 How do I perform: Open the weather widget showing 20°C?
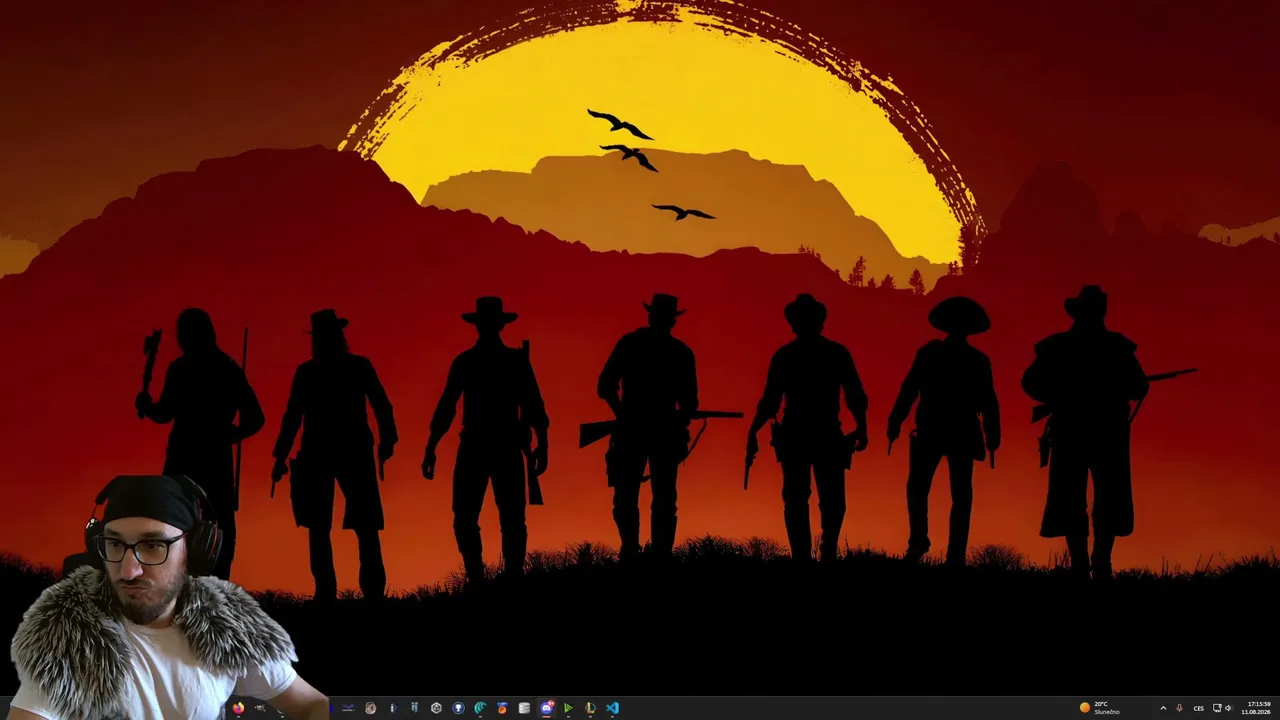click(x=1100, y=708)
